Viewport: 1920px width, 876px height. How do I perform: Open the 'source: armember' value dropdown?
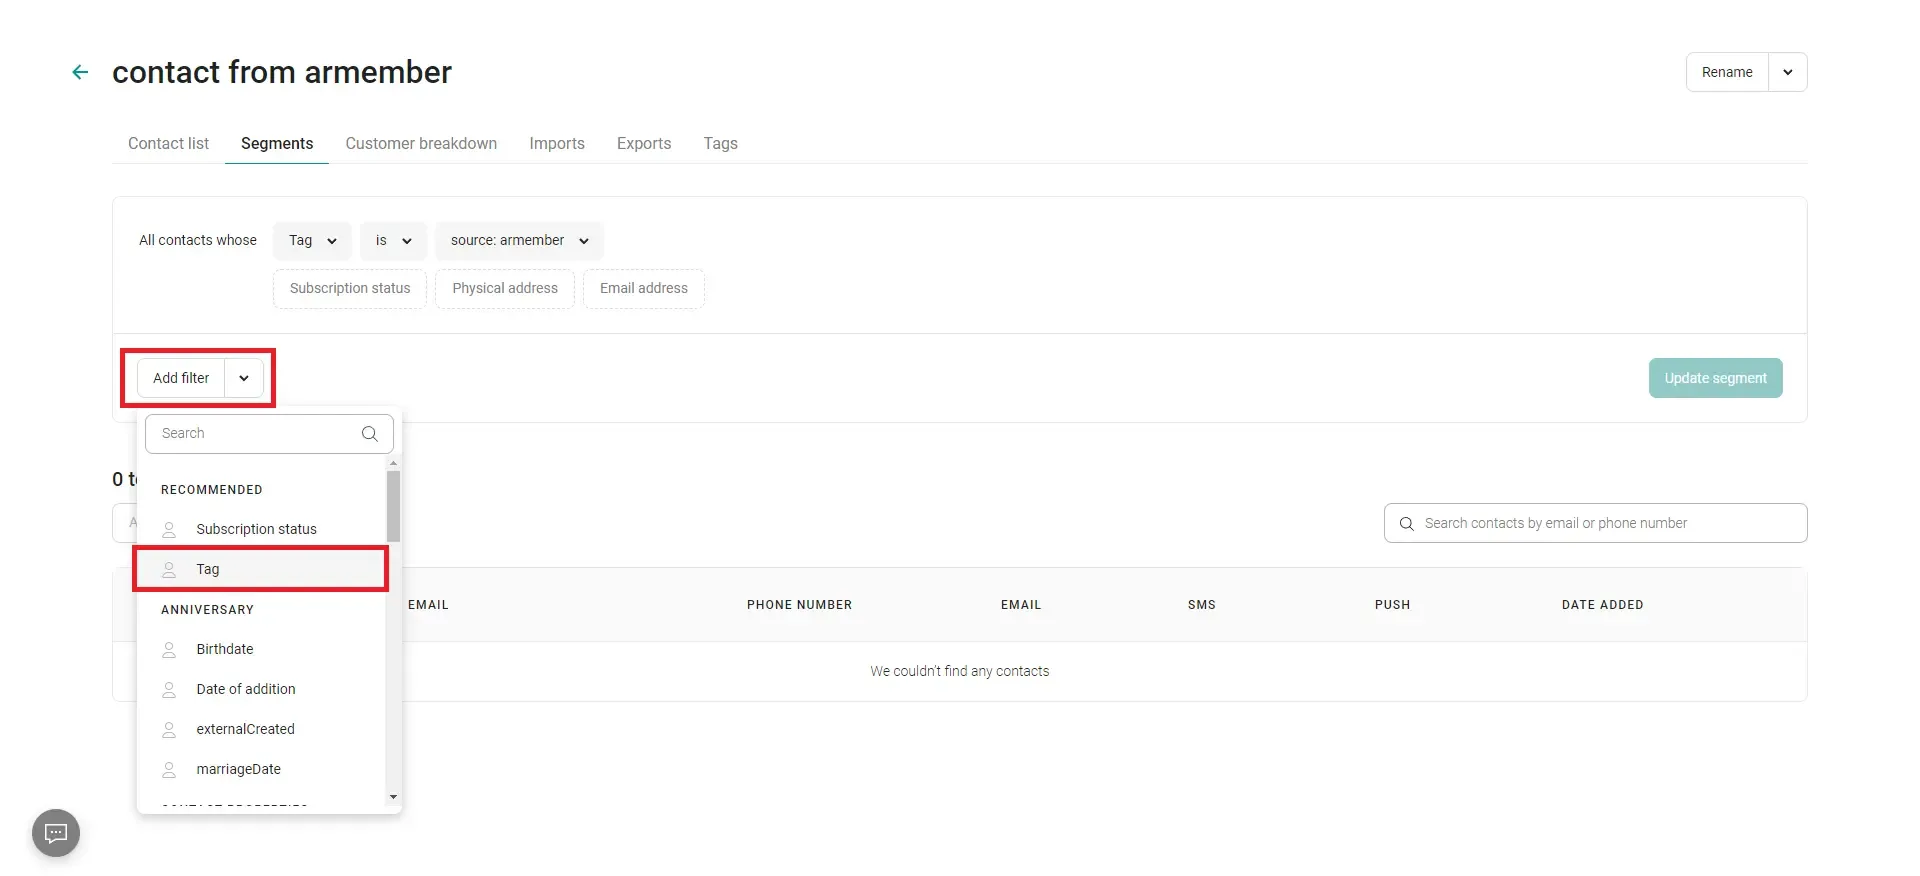[x=519, y=241]
